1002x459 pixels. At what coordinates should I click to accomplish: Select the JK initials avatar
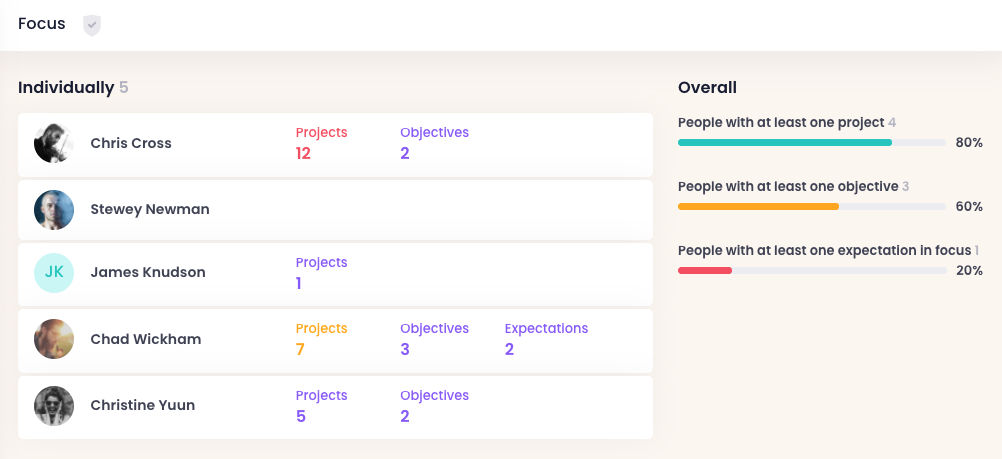click(x=54, y=273)
